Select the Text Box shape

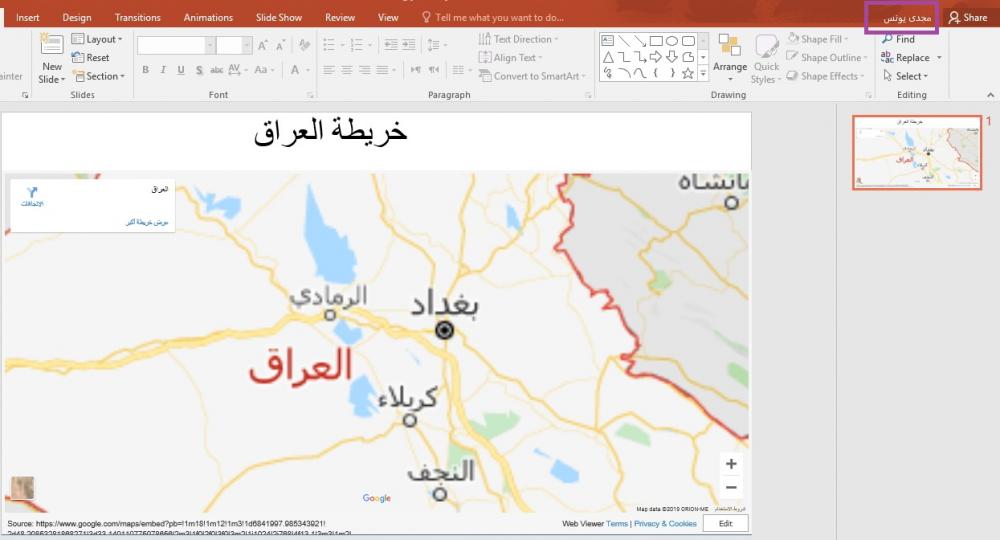(x=608, y=41)
